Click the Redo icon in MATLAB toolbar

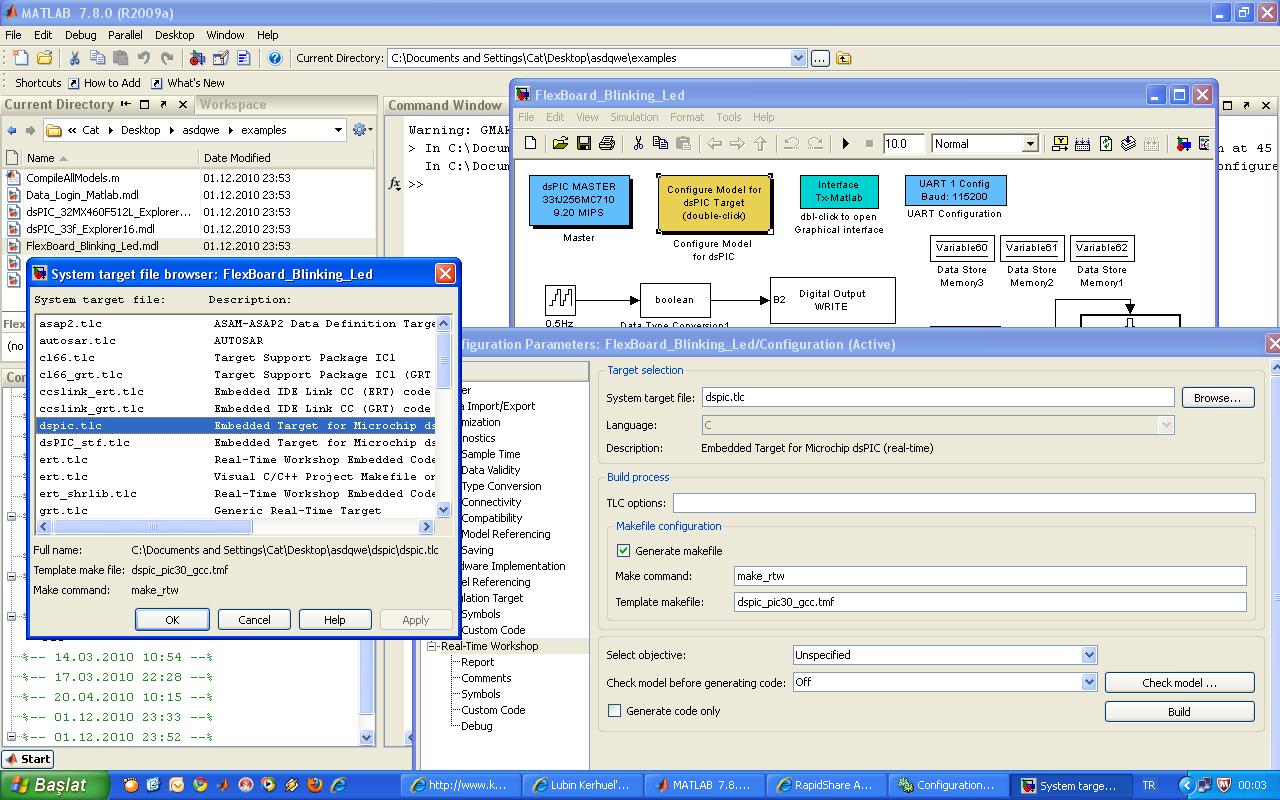[166, 59]
